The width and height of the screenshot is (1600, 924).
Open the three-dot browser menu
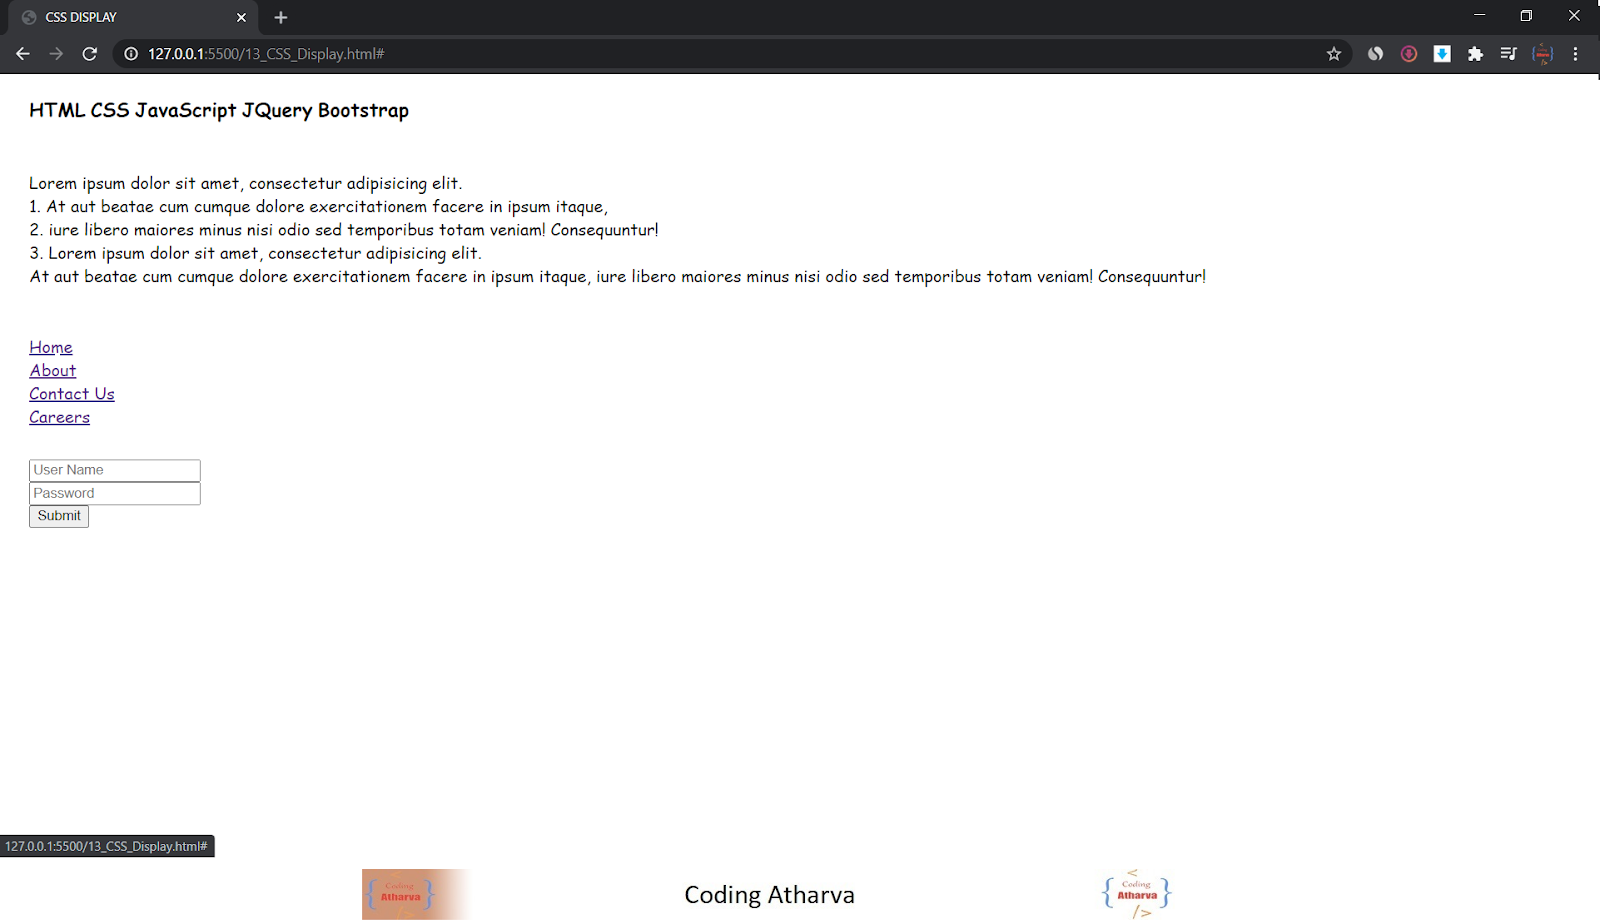[1577, 53]
